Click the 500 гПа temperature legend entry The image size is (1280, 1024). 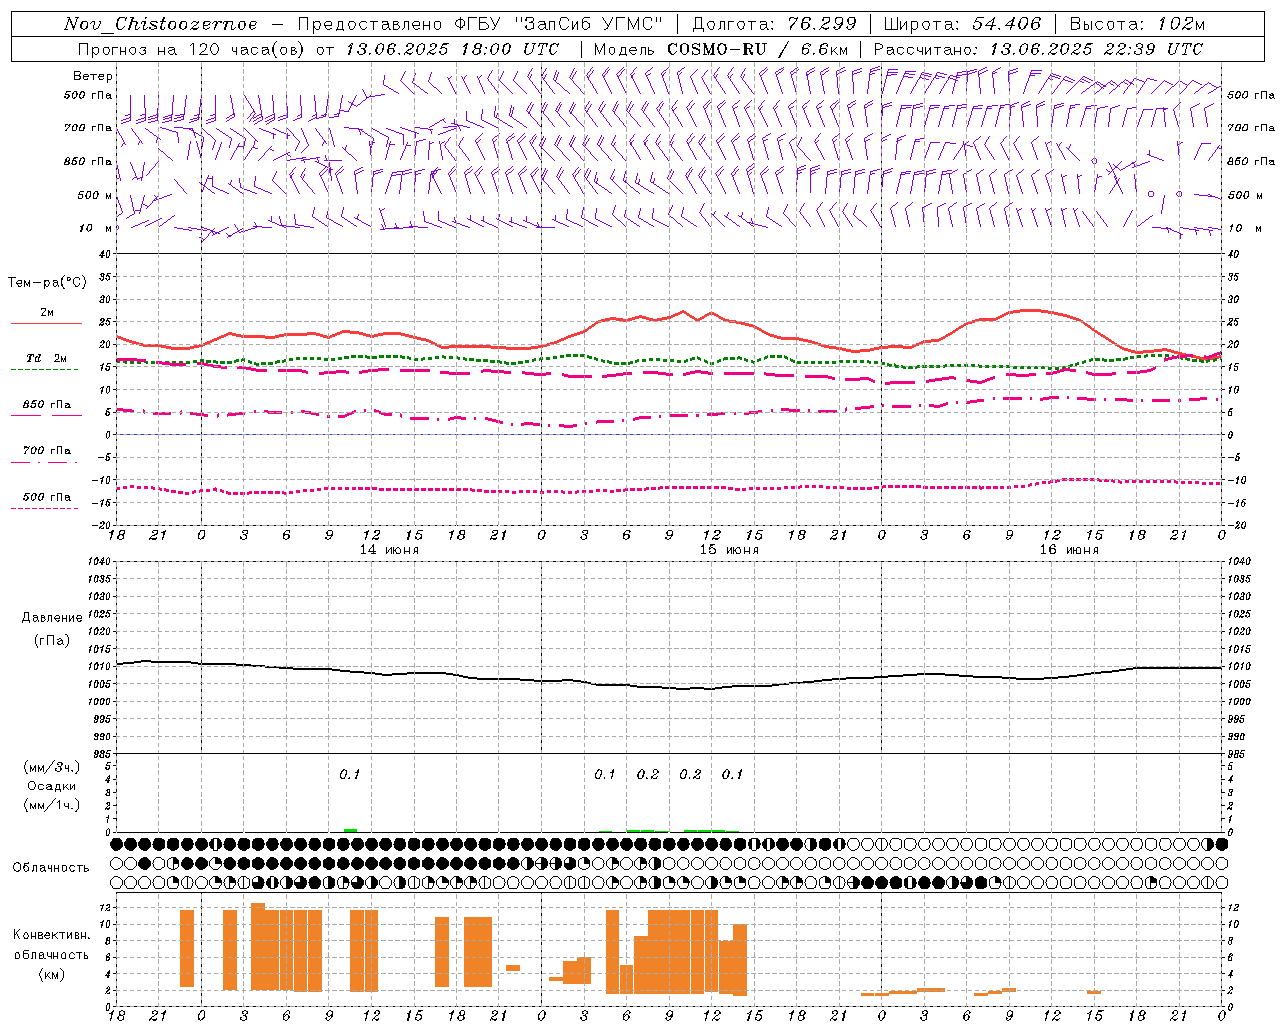click(x=46, y=497)
